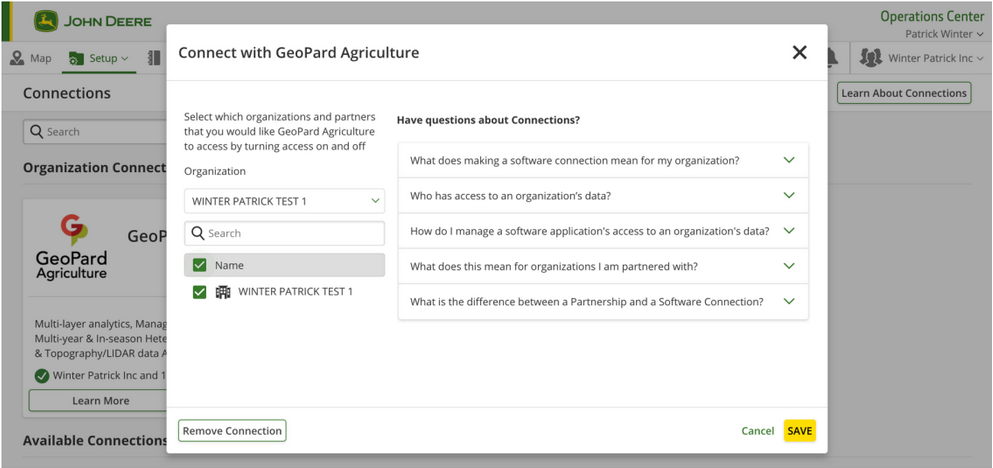
Task: Expand 'What does making a software connection mean'
Action: click(602, 160)
